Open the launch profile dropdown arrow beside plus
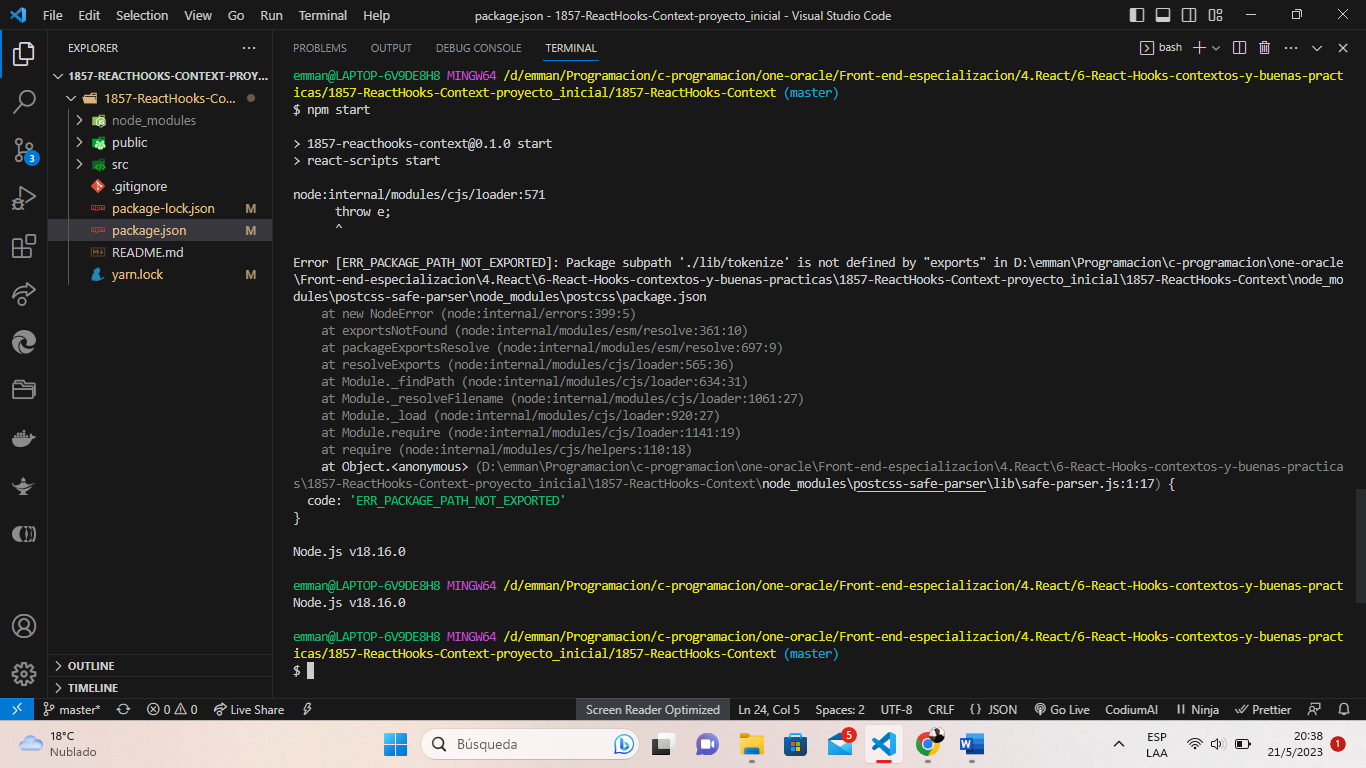The width and height of the screenshot is (1366, 768). 1216,48
